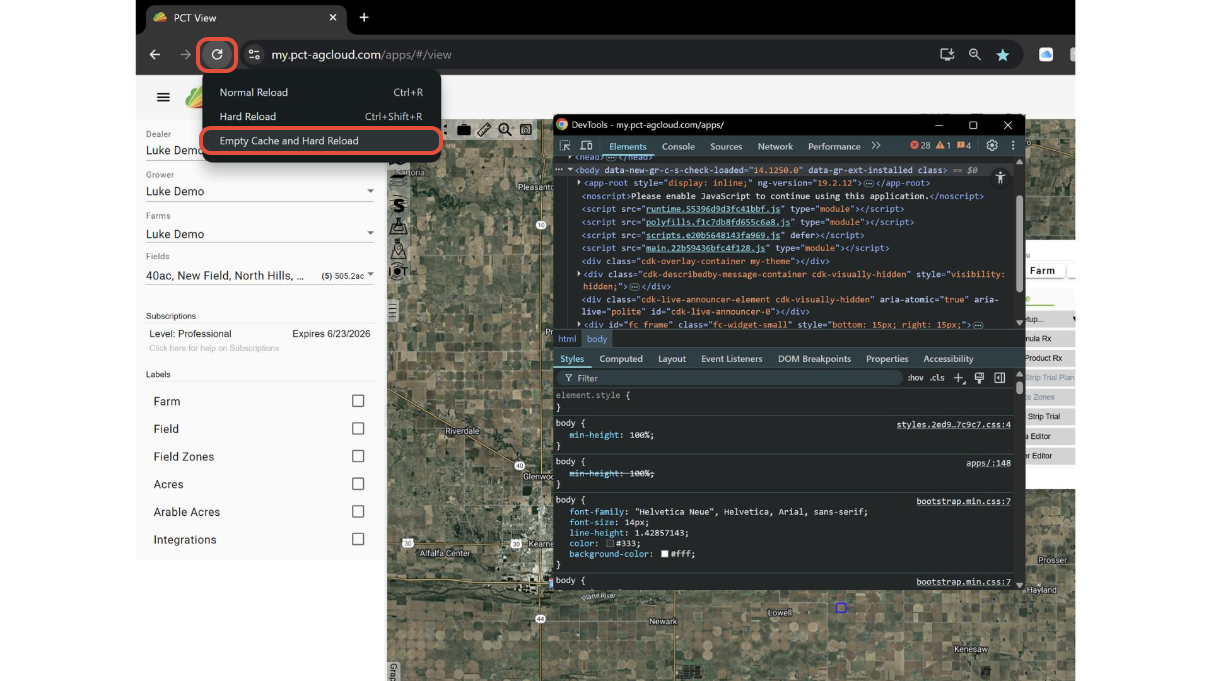Toggle DevTools inspect element picker

pos(565,146)
